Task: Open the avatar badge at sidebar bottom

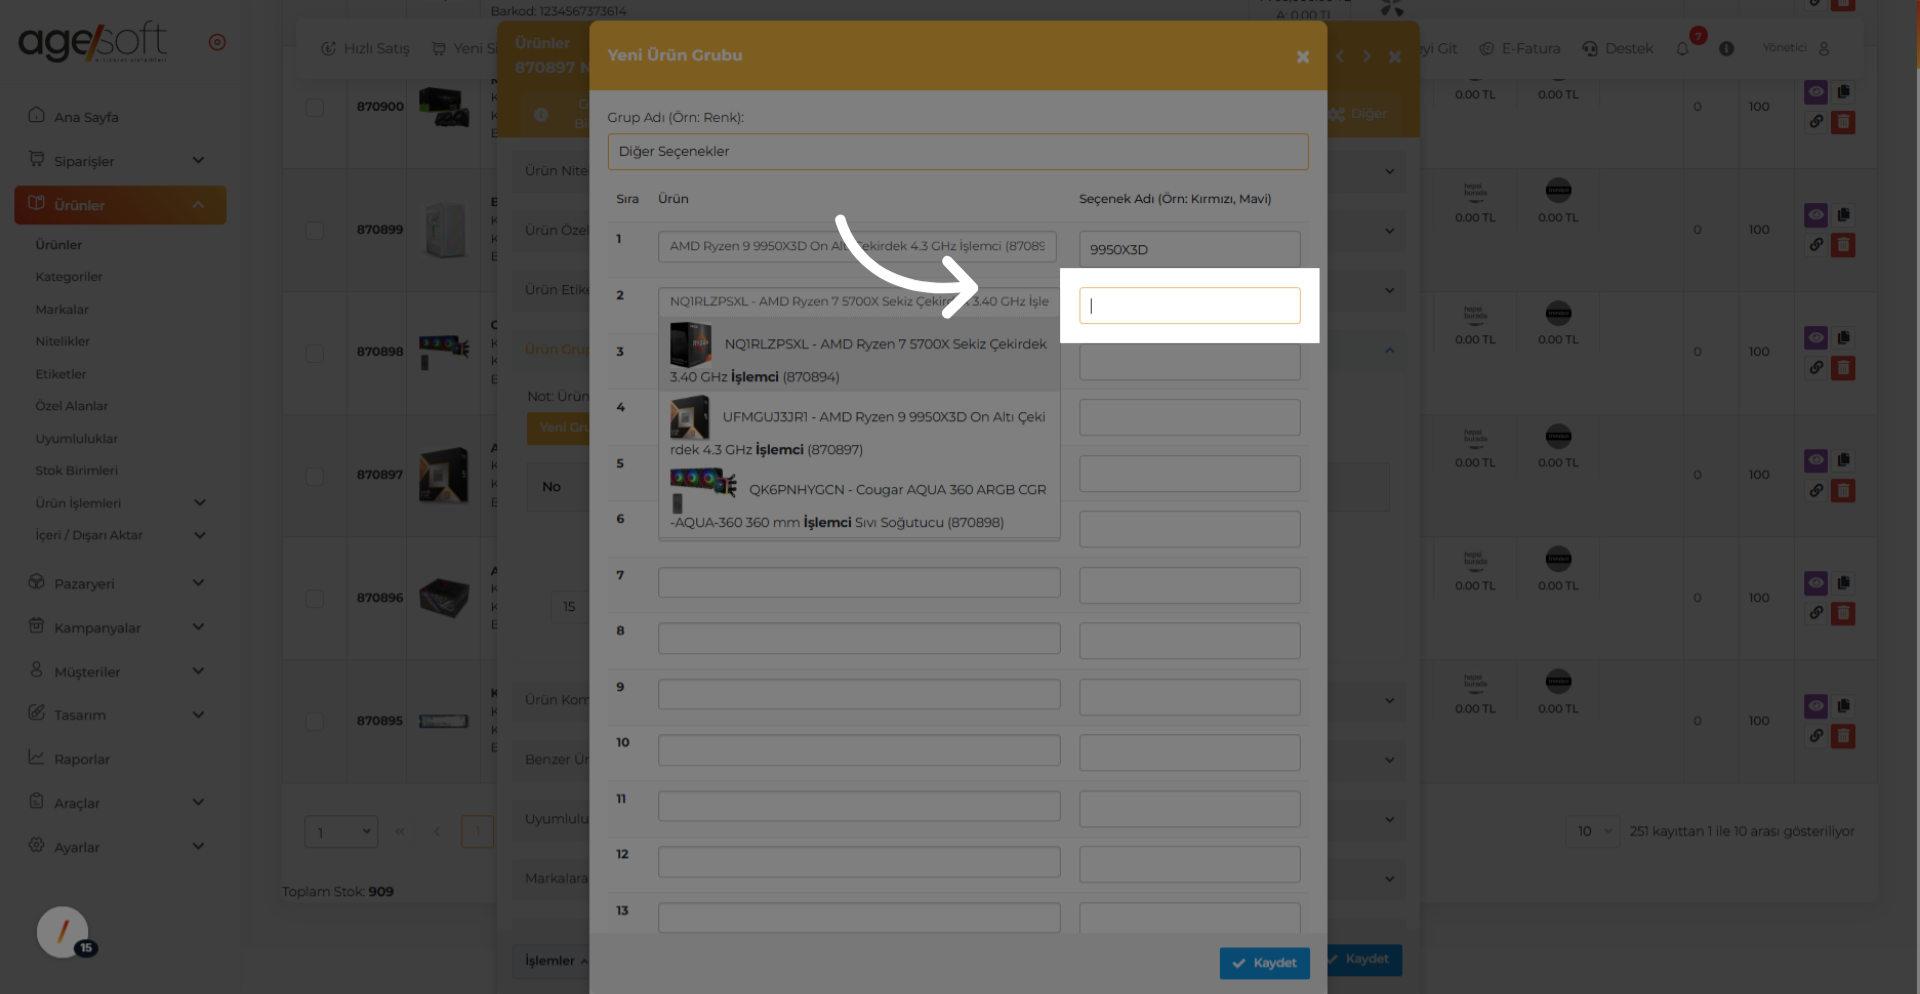Action: (63, 932)
